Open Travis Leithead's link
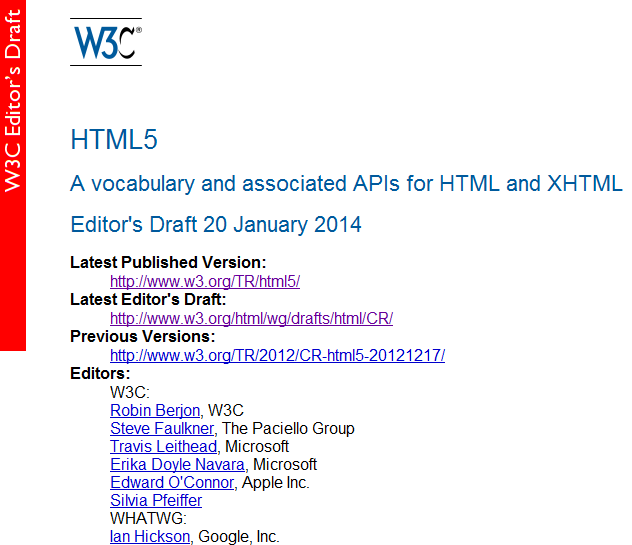The height and width of the screenshot is (545, 632). (165, 446)
